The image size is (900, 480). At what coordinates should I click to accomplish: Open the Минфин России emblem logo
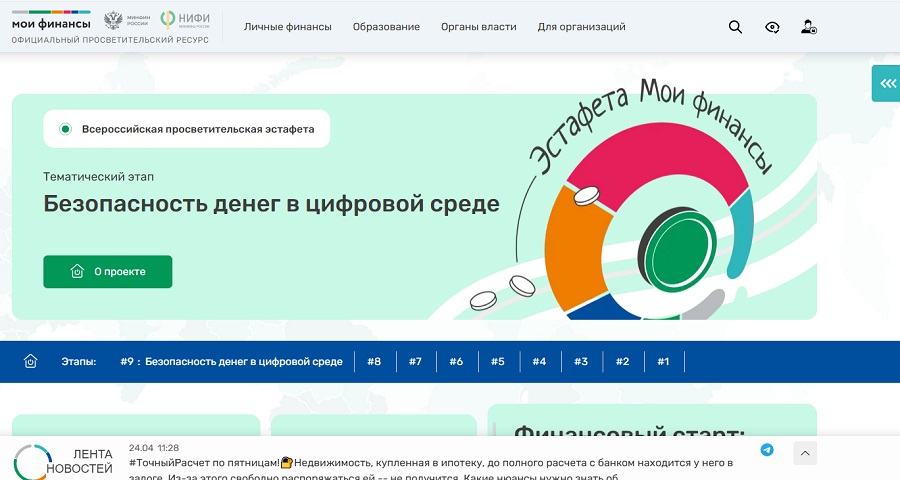pyautogui.click(x=127, y=20)
